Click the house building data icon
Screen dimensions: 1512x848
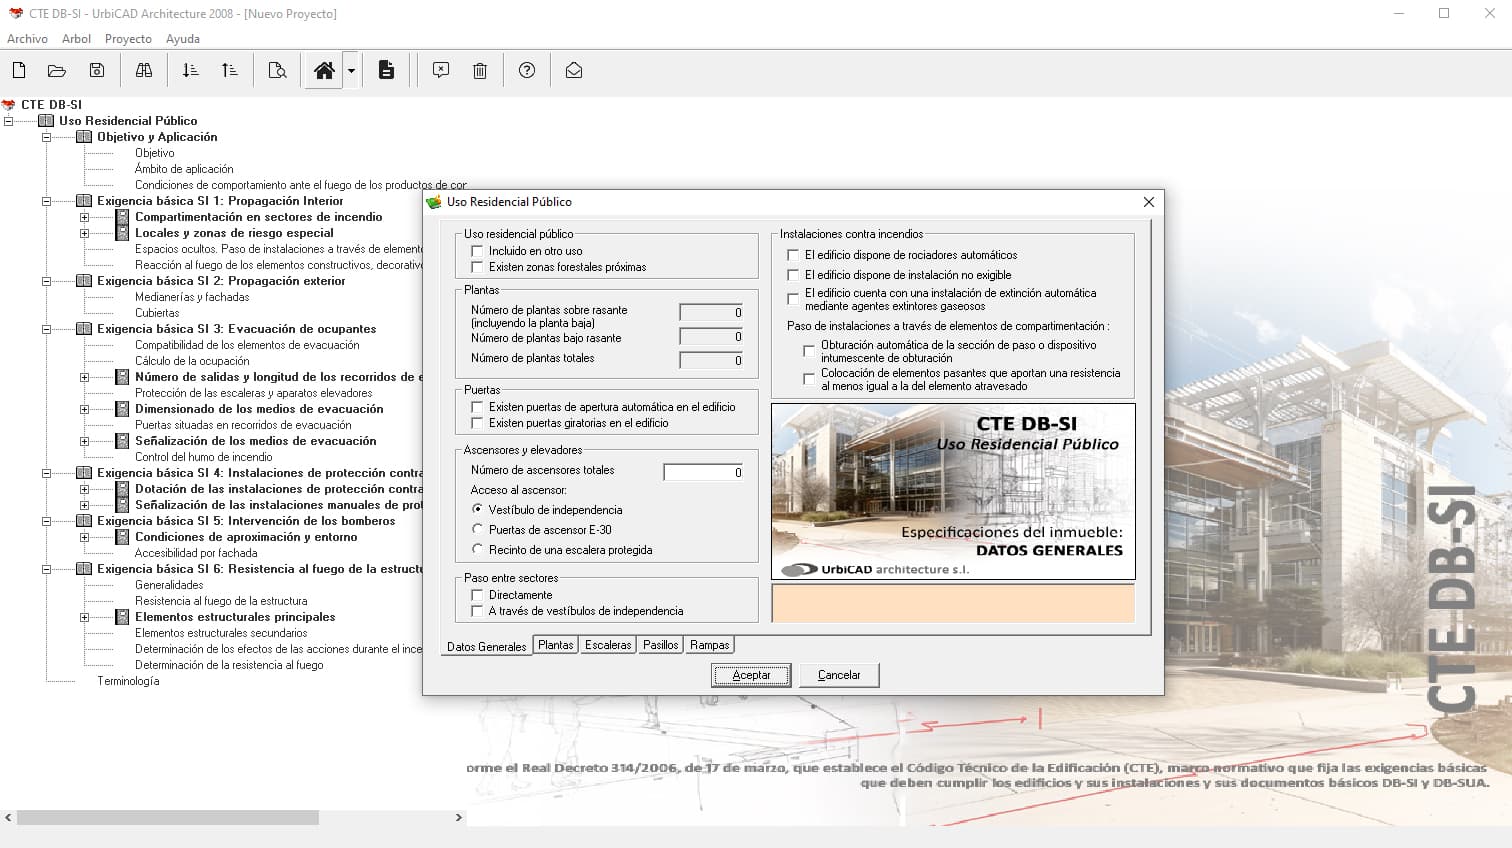pyautogui.click(x=324, y=70)
